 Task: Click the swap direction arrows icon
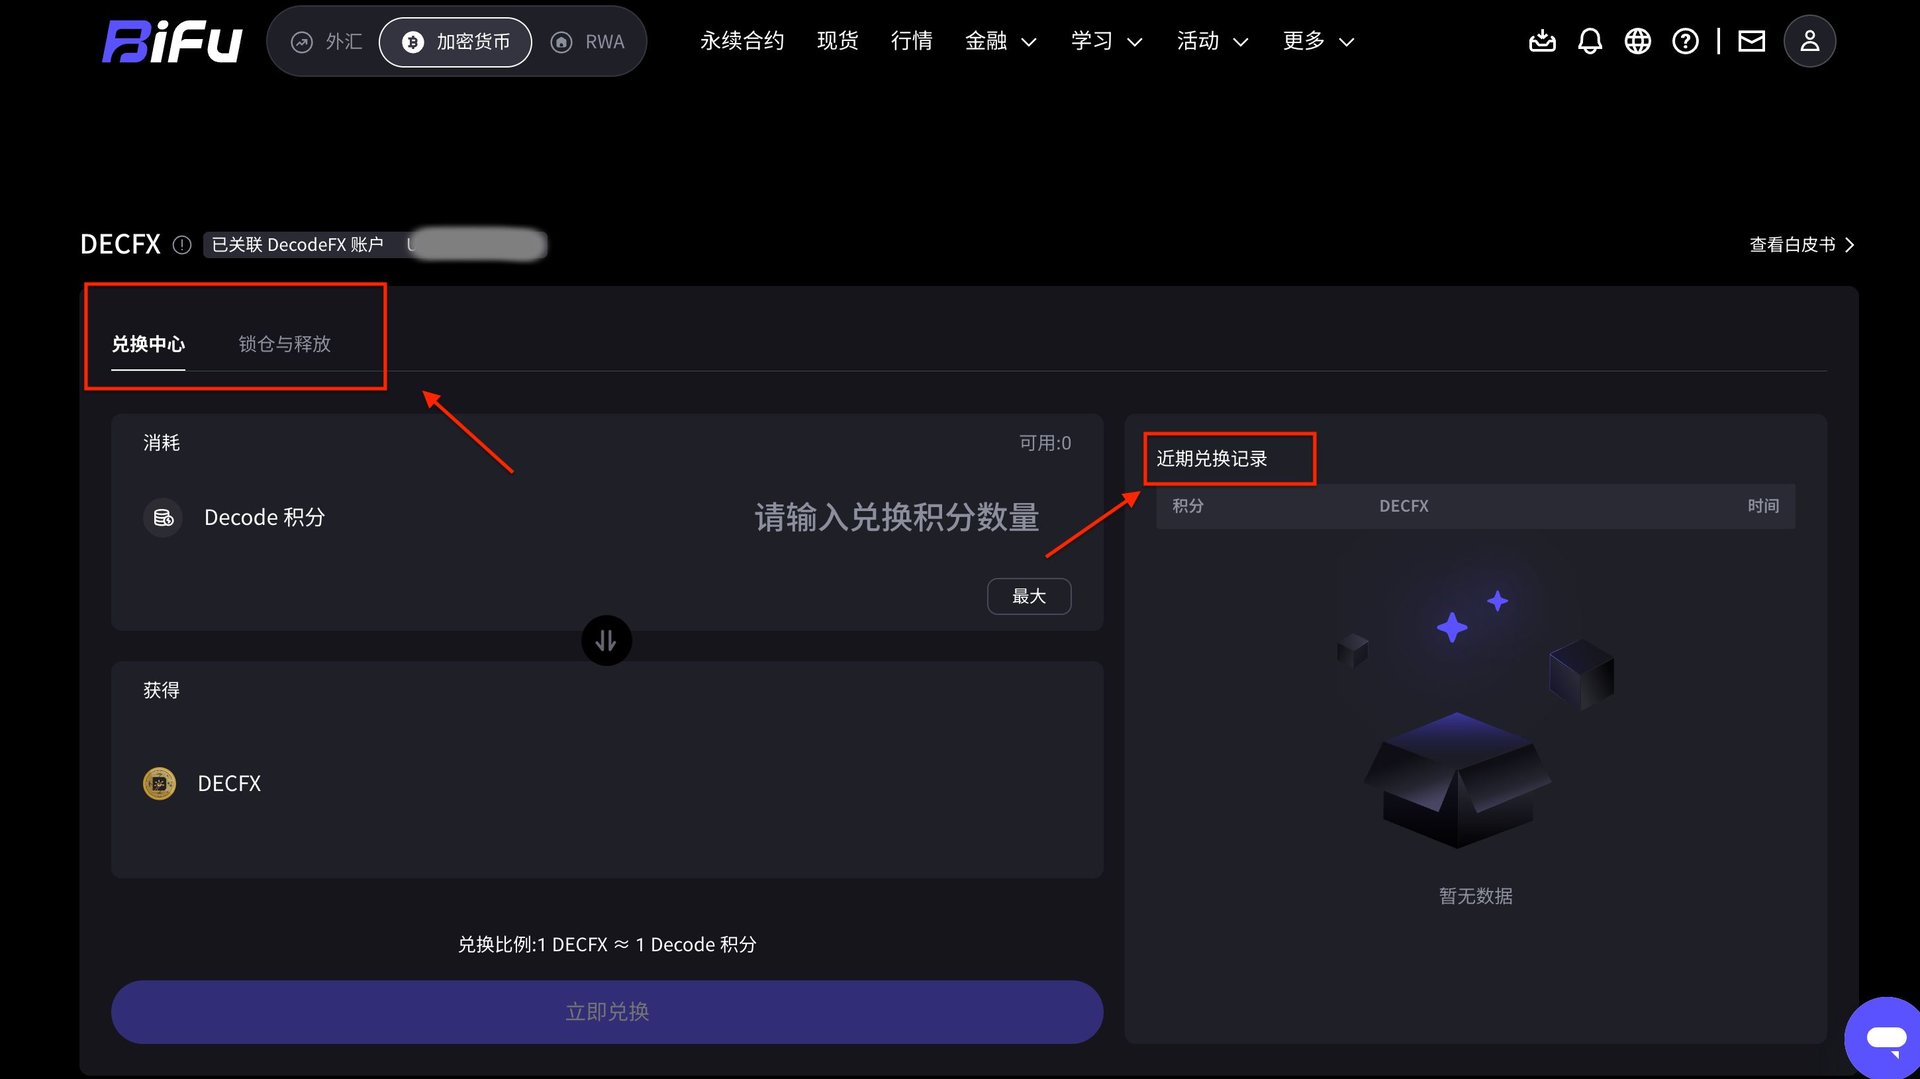(x=606, y=641)
